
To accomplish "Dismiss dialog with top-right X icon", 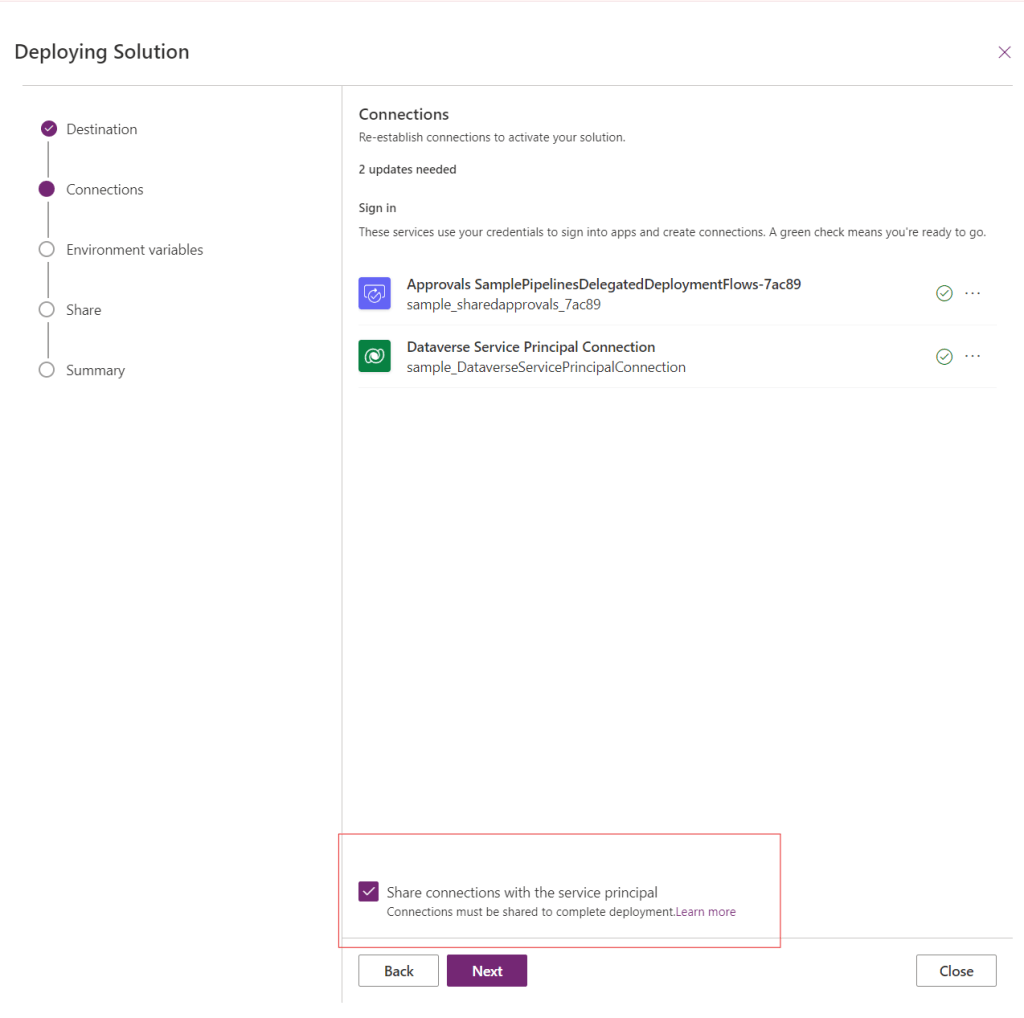I will point(1004,53).
